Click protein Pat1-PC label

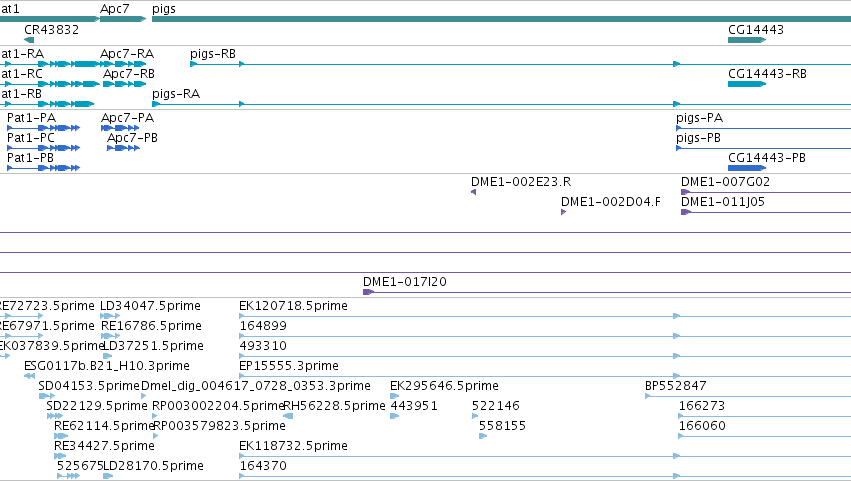click(31, 137)
